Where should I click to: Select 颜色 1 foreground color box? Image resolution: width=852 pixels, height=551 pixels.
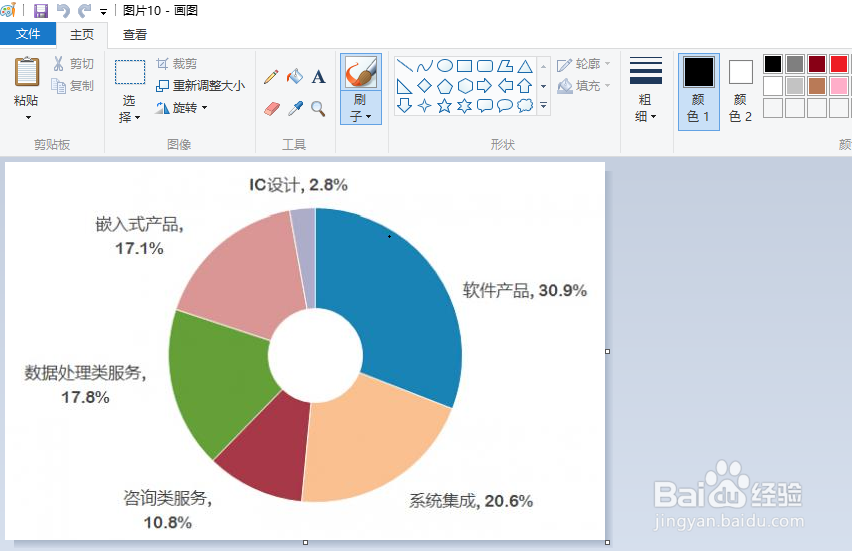(699, 91)
